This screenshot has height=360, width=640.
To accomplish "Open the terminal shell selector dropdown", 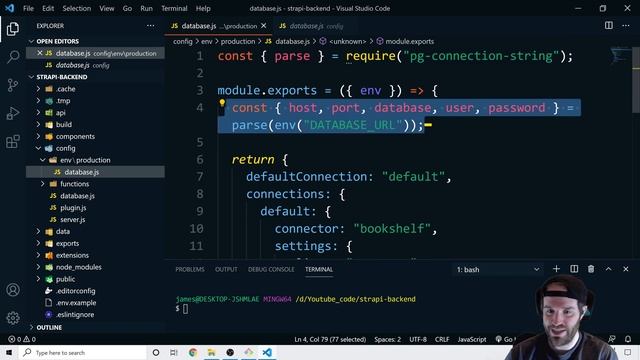I will [x=498, y=269].
